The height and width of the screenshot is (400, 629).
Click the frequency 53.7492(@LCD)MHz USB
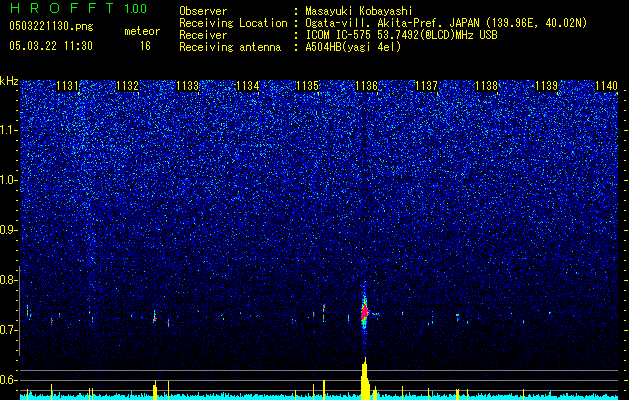pyautogui.click(x=437, y=35)
